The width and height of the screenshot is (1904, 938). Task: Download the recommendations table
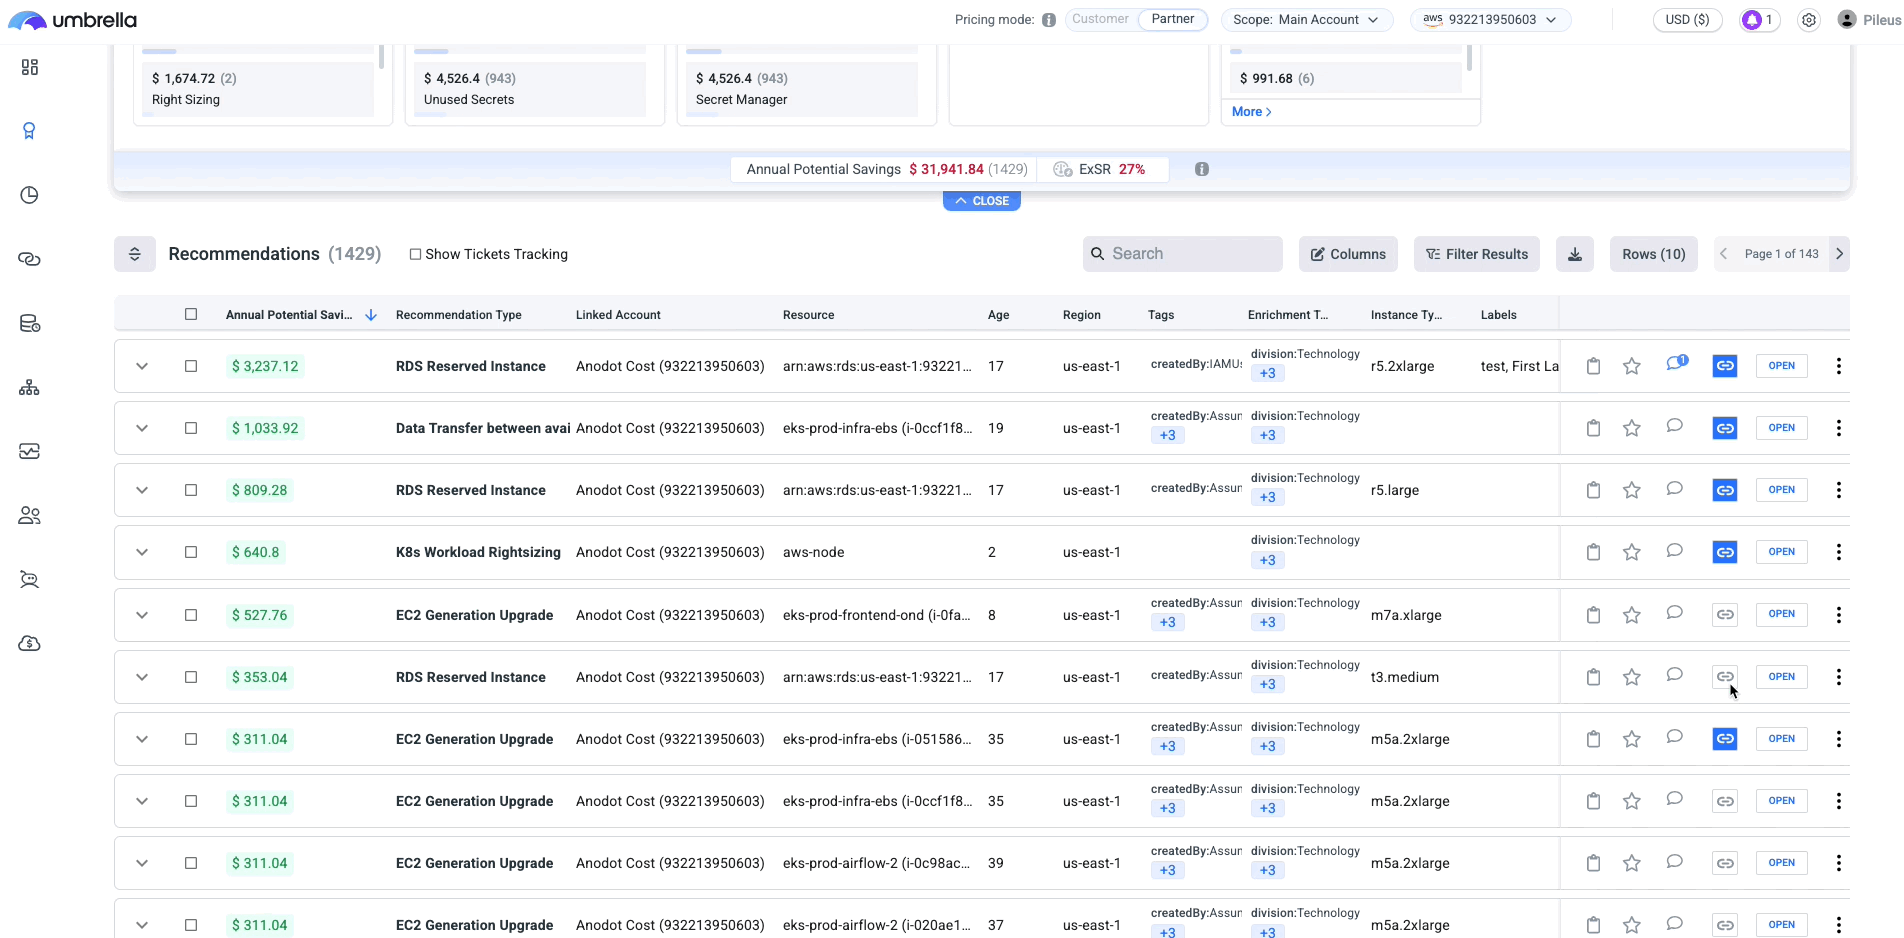click(x=1575, y=254)
